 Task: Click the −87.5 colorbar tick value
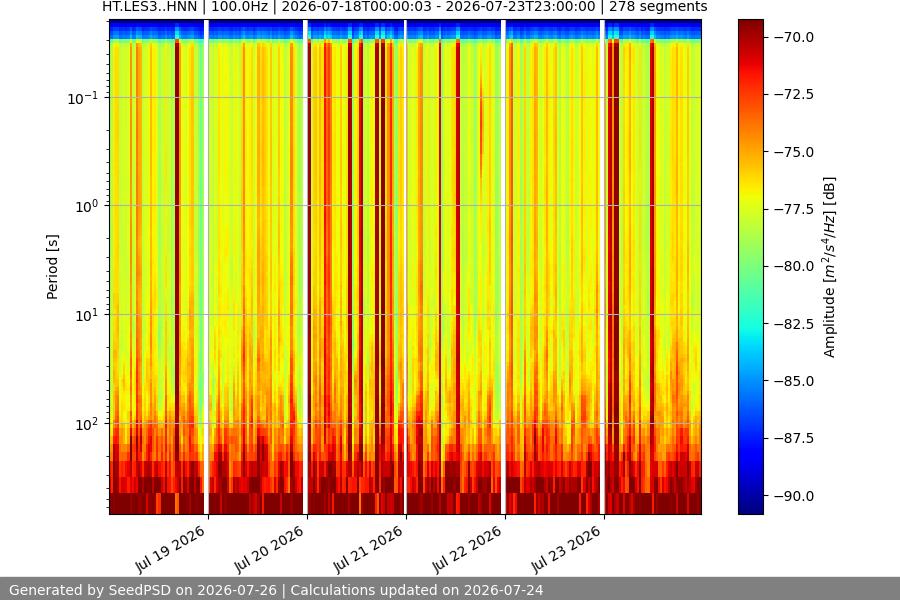[x=794, y=438]
